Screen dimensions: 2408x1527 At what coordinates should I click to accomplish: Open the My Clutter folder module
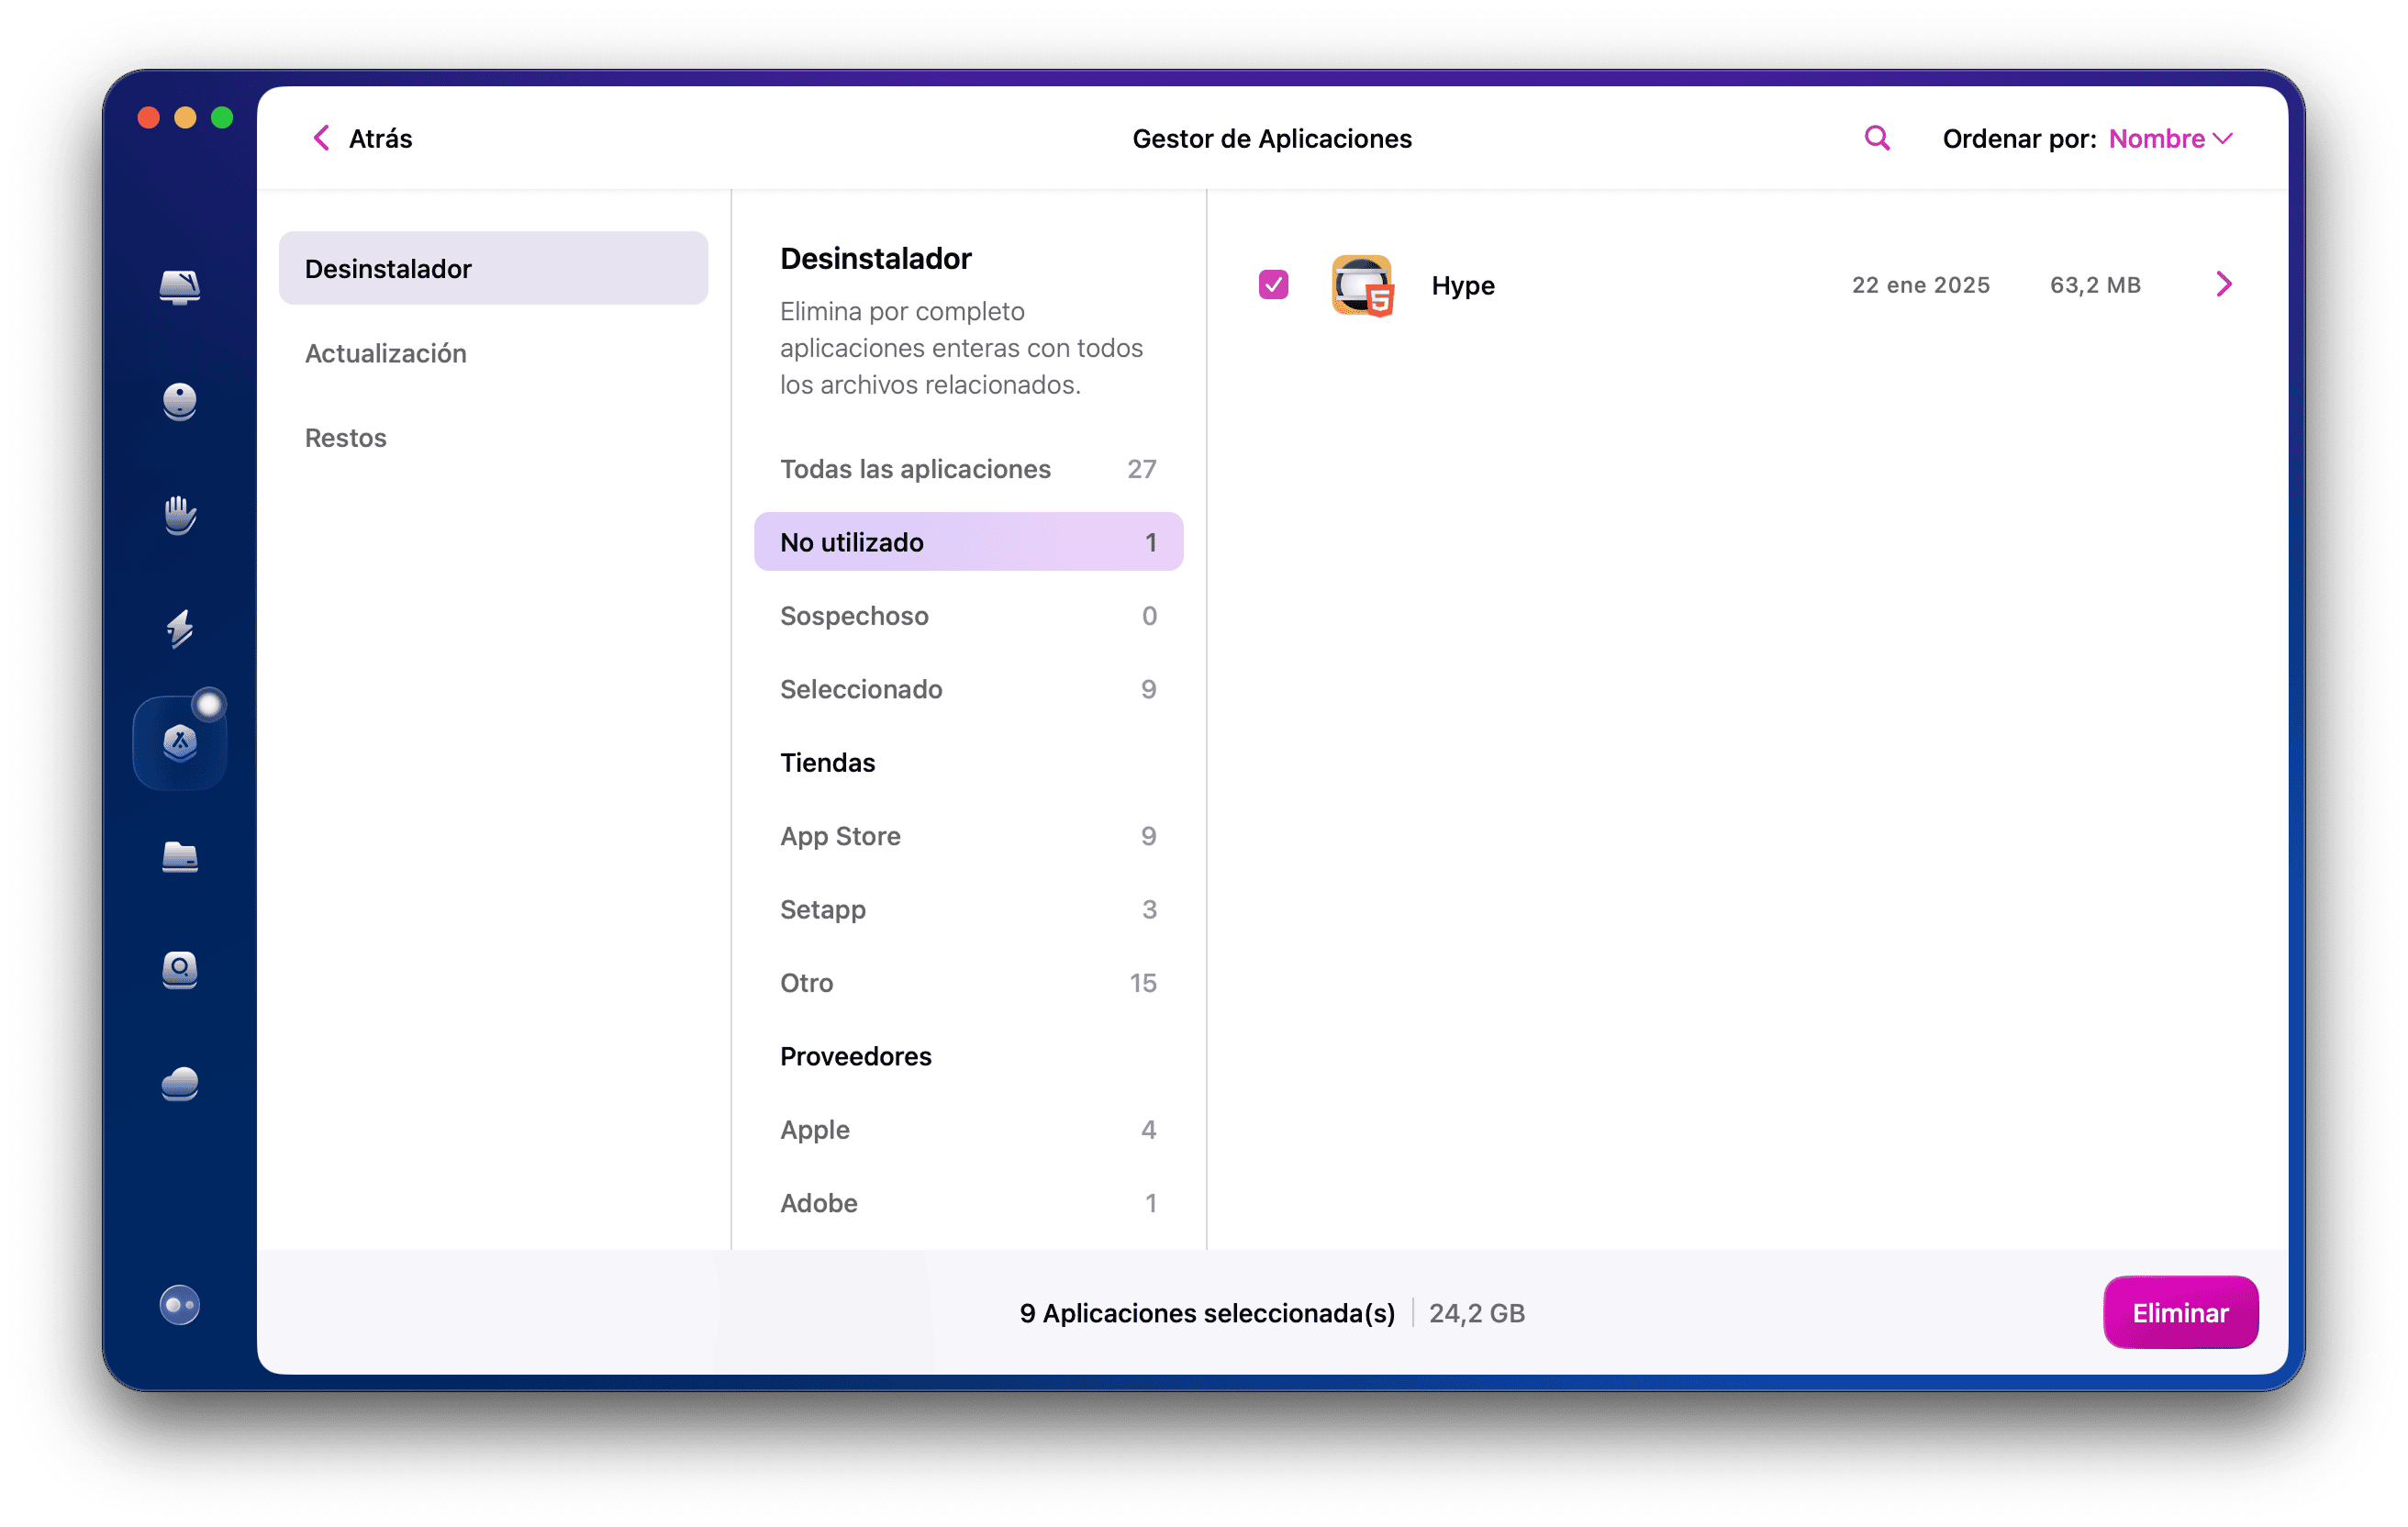(x=180, y=858)
